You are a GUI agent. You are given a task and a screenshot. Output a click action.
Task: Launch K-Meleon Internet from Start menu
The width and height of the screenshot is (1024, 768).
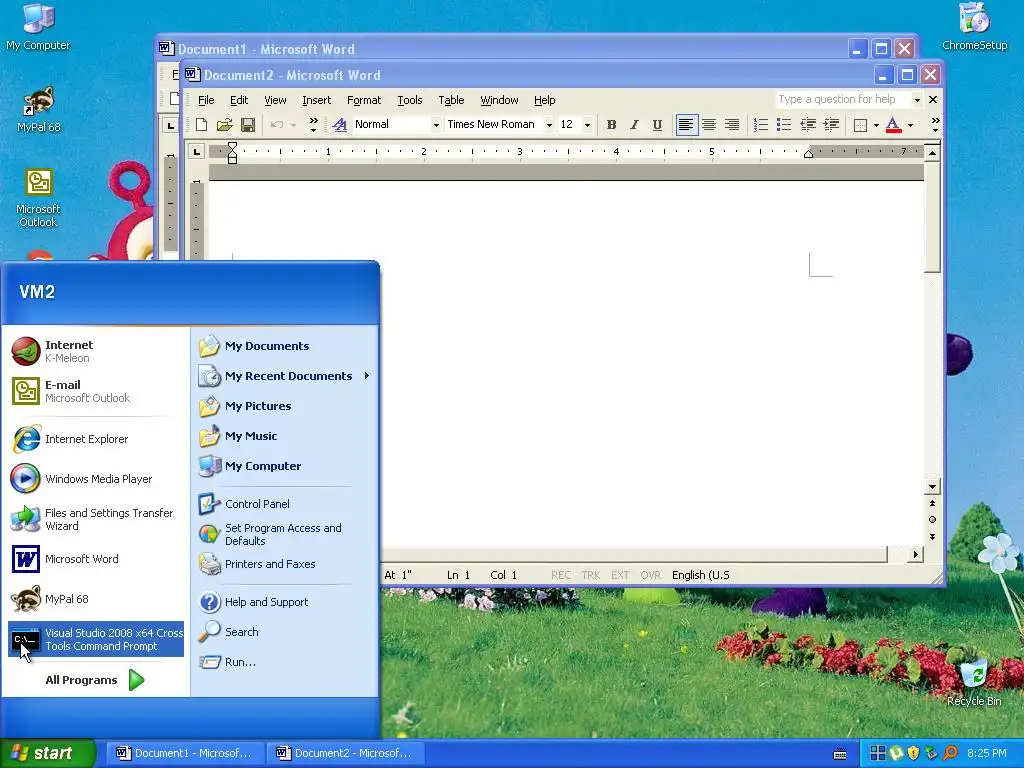(x=95, y=351)
